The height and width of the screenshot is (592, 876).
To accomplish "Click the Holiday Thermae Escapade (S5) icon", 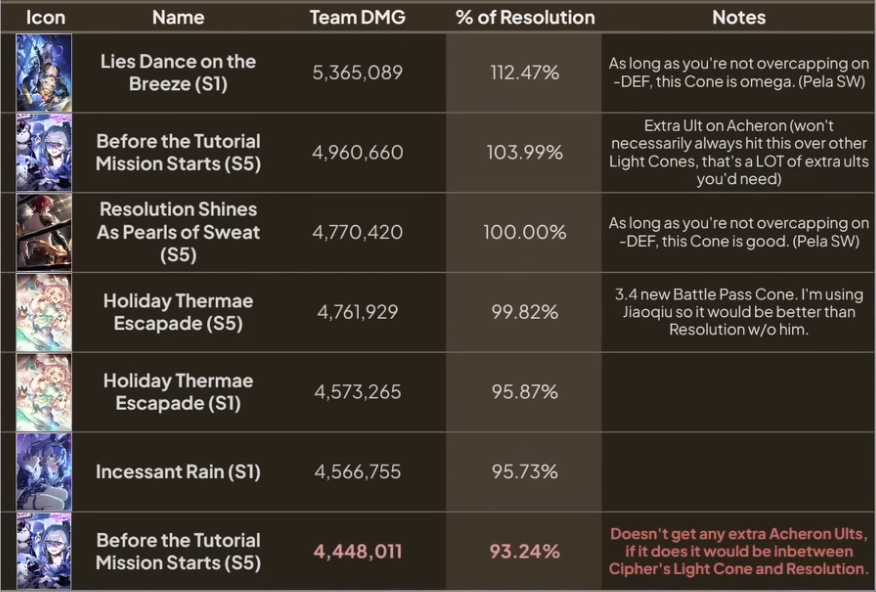I will (x=44, y=312).
